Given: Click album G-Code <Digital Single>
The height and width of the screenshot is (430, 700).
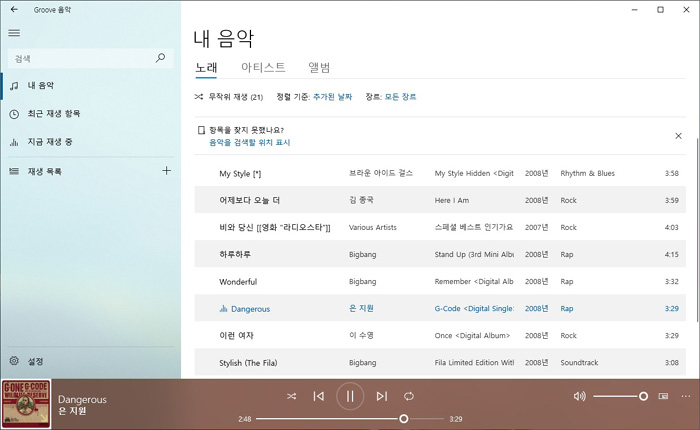Looking at the screenshot, I should click(474, 309).
